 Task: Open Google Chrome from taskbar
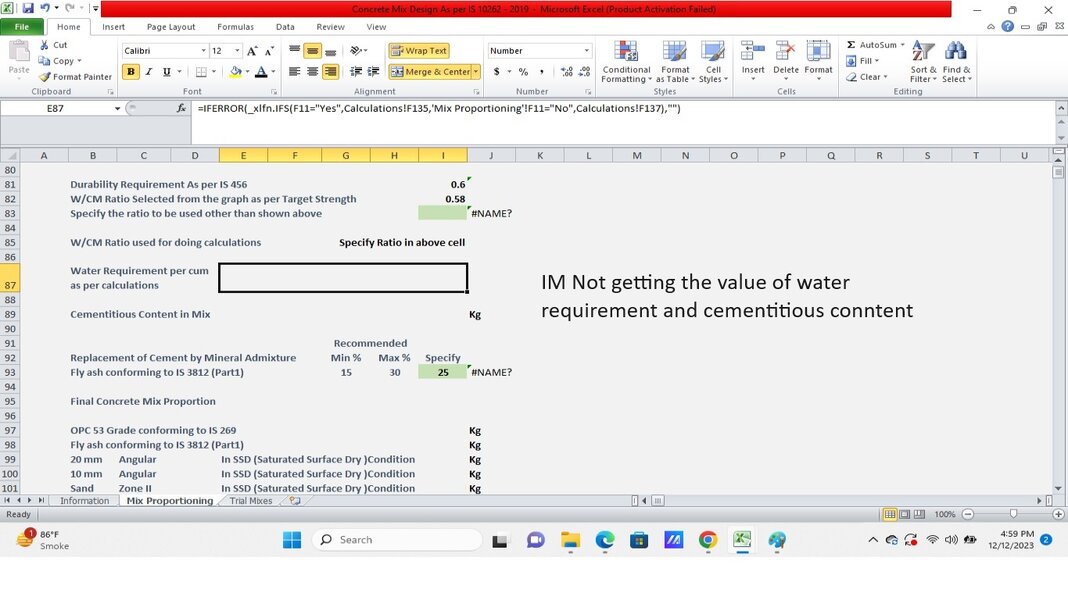pos(708,539)
